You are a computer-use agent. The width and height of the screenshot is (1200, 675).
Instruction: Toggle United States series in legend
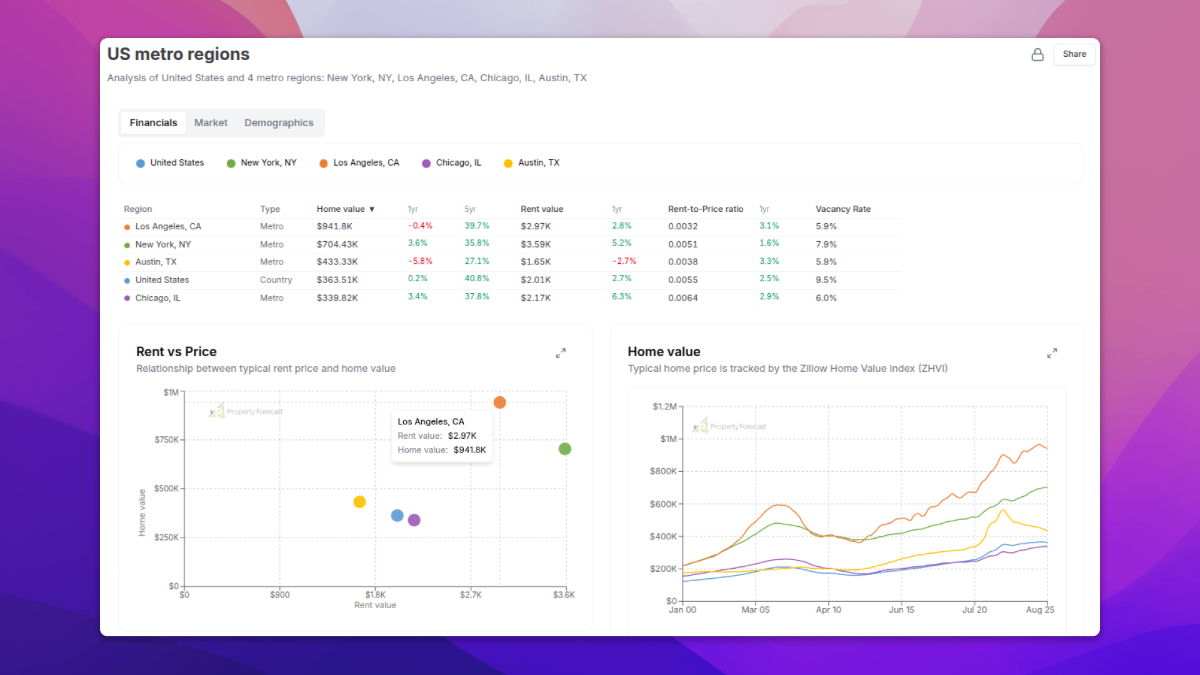coord(170,163)
